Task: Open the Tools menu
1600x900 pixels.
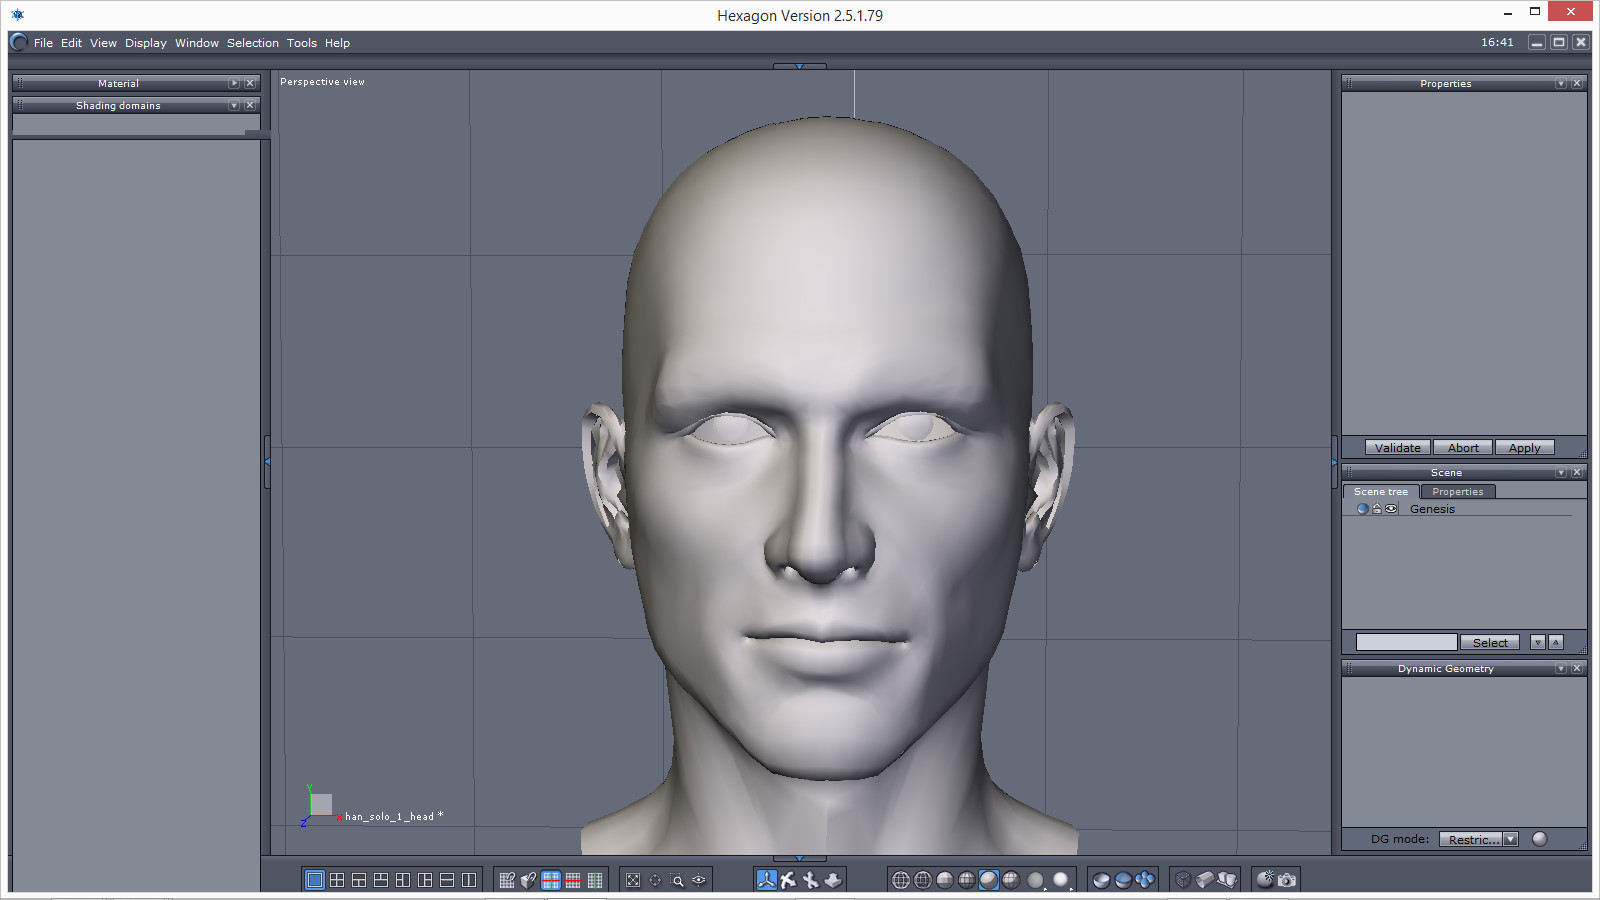Action: 302,43
